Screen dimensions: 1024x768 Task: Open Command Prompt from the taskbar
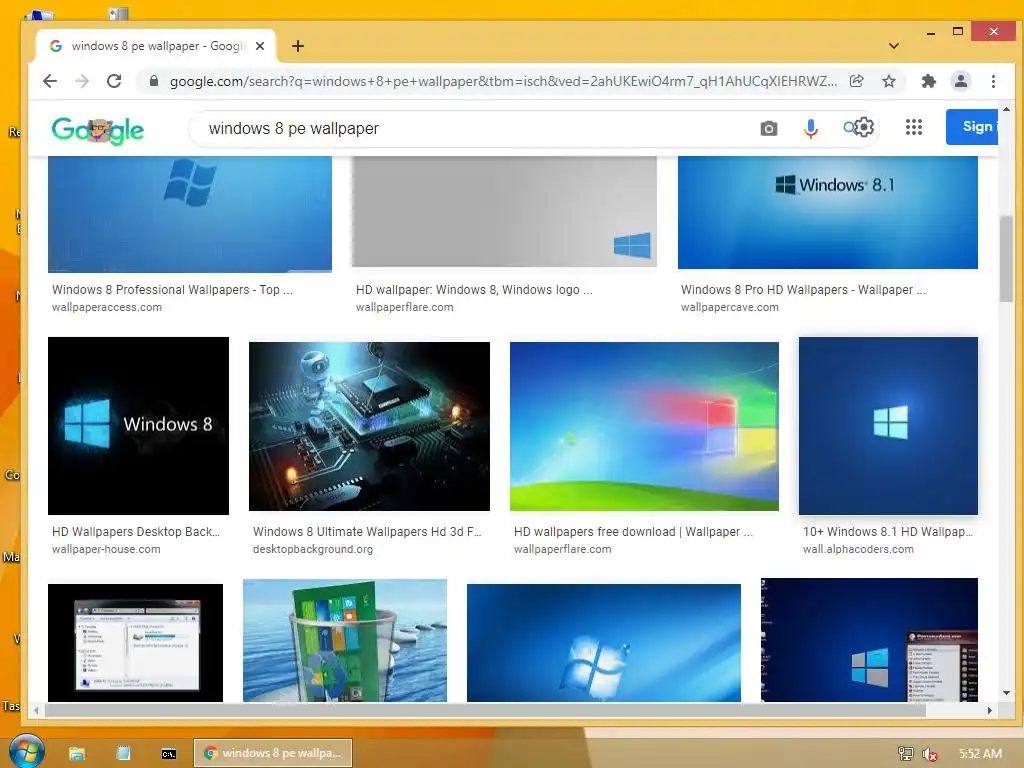pos(168,754)
